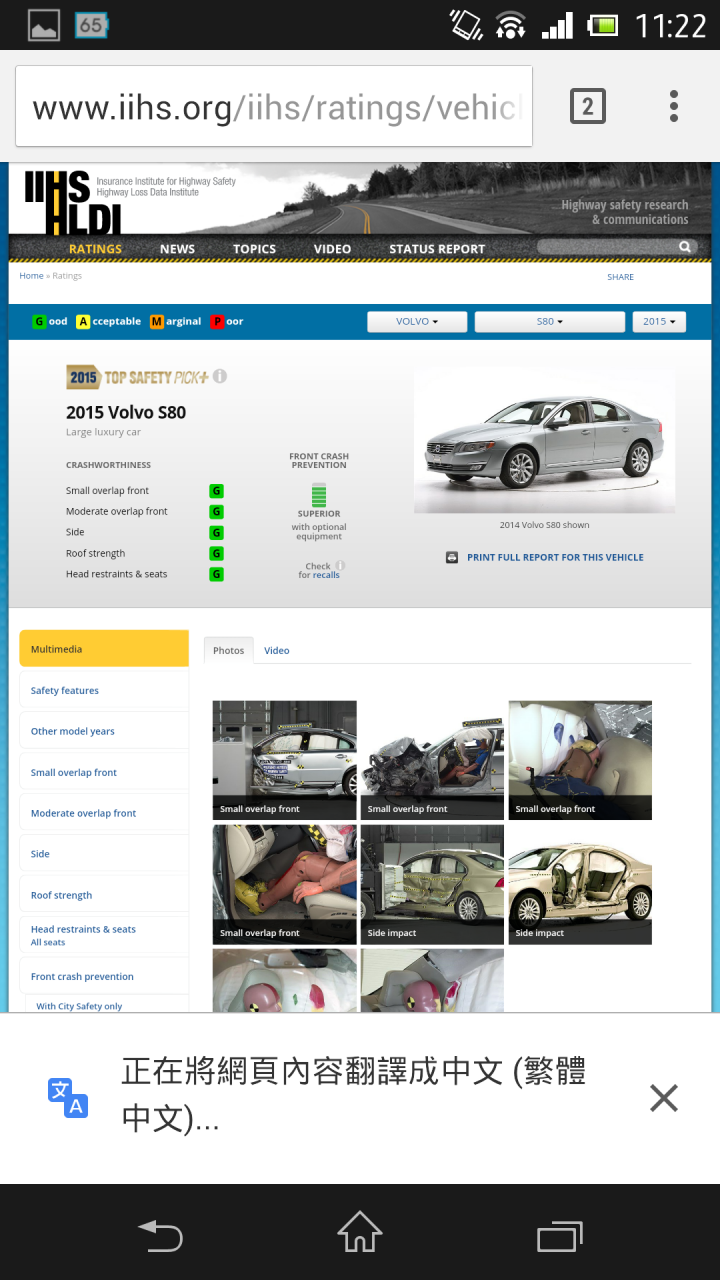Click the SHARE link

coord(620,277)
